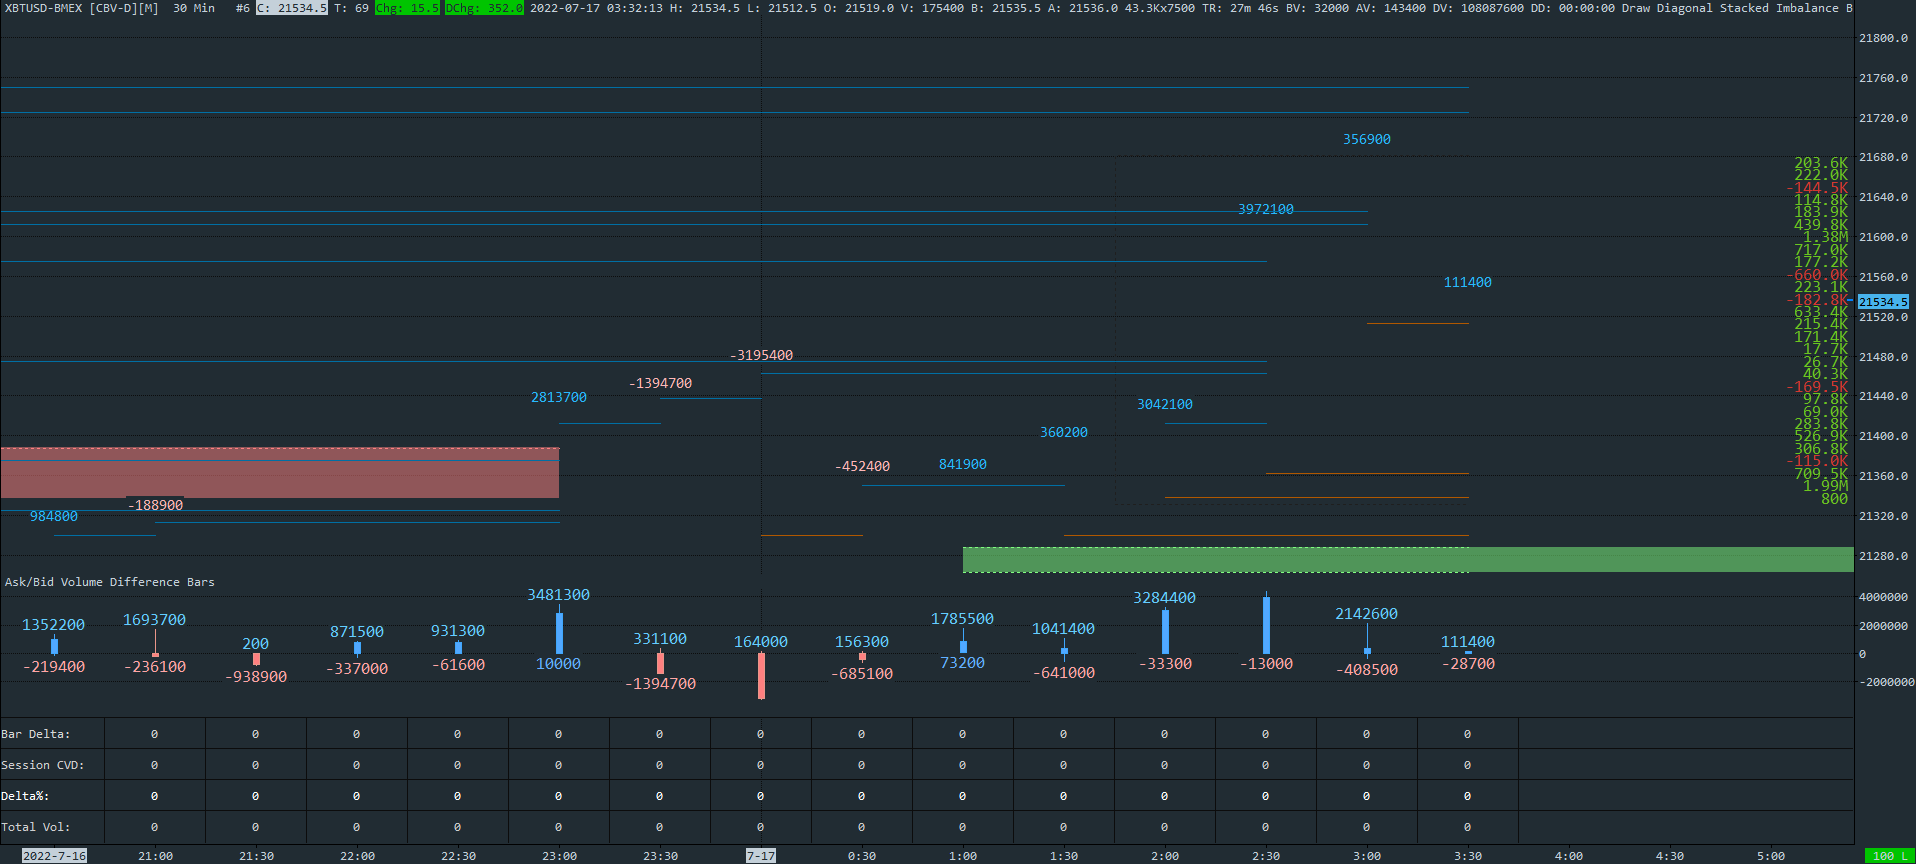Screen dimensions: 1916x864
Task: Click the "30 Min" timeframe label
Action: (x=194, y=8)
